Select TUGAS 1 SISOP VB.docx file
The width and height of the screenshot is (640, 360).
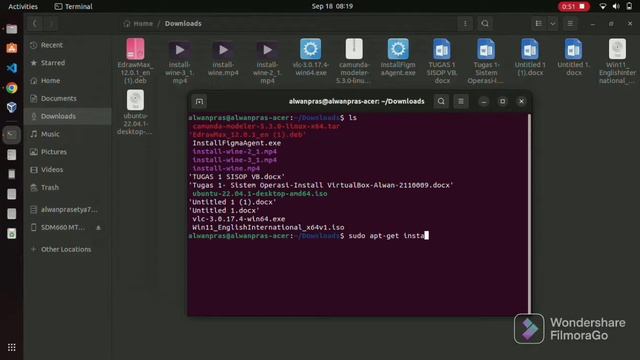[442, 61]
